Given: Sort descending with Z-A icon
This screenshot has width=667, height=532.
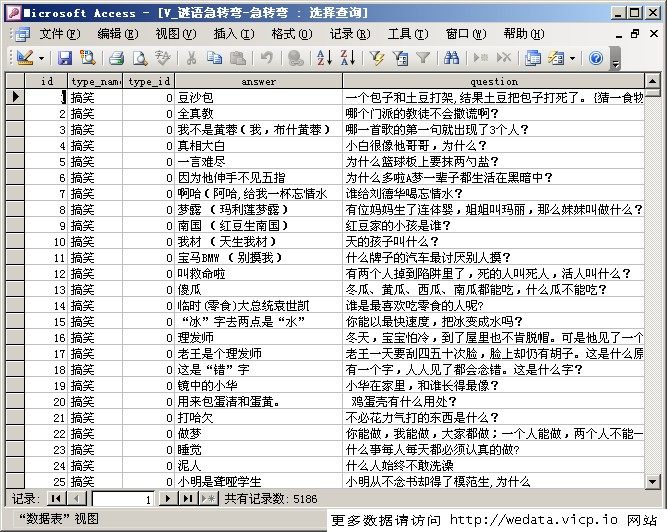Looking at the screenshot, I should click(348, 58).
